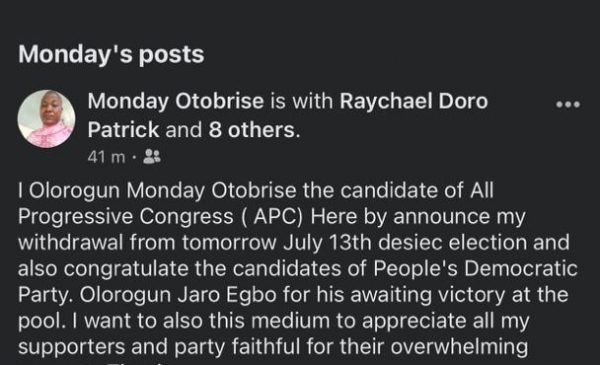Screen dimensions: 600x365
Task: Click the name 'Olorogun Jaro Egbo' in post
Action: coord(178,295)
